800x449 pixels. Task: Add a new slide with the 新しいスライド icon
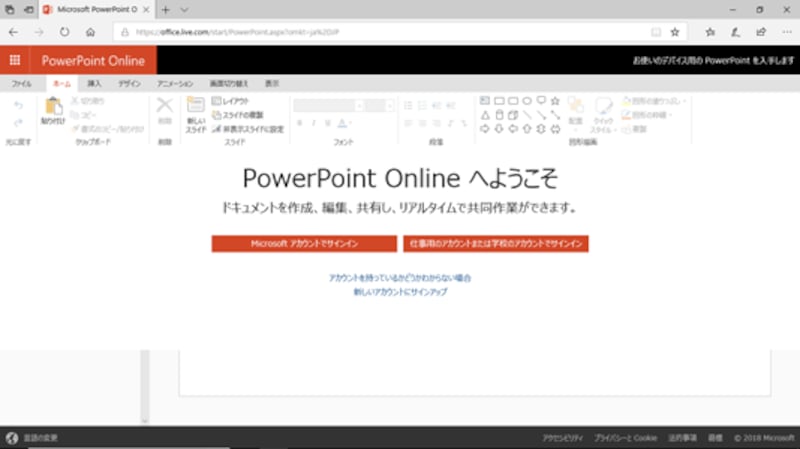click(195, 105)
